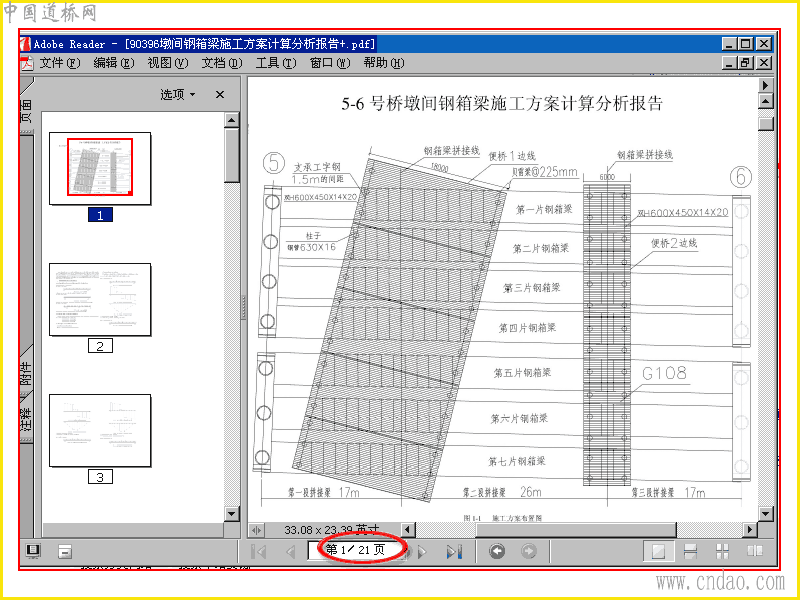Click the previous view round arrow
Viewport: 800px width, 600px height.
497,551
